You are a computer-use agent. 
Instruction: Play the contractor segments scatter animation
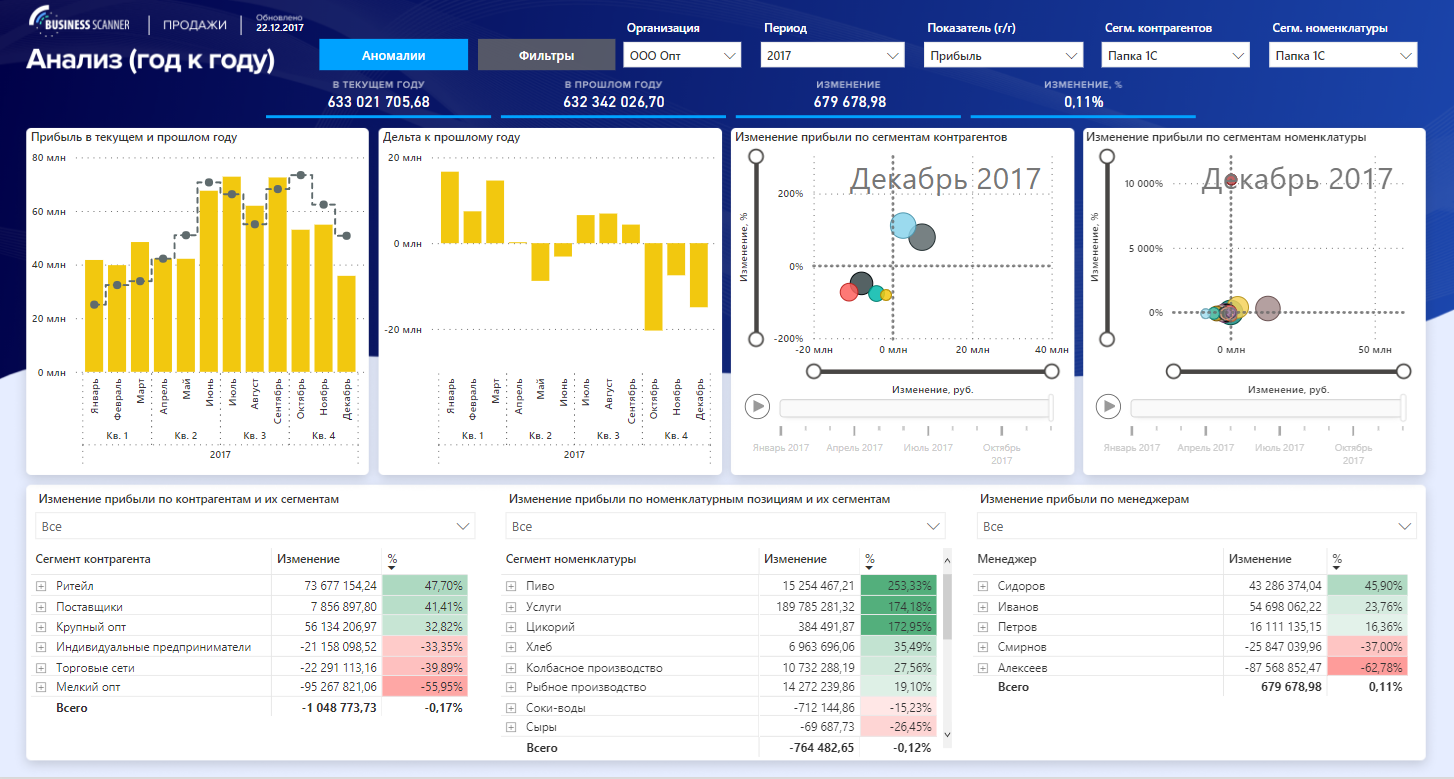757,406
